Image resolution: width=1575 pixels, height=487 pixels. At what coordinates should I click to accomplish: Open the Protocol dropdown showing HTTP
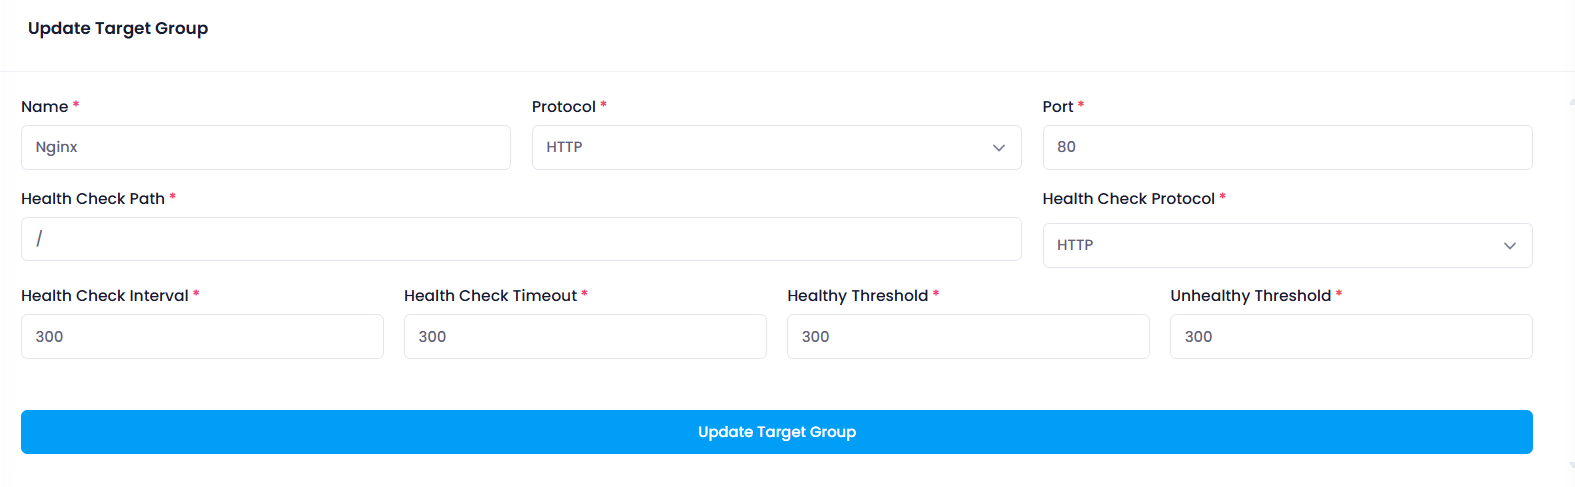pyautogui.click(x=776, y=147)
